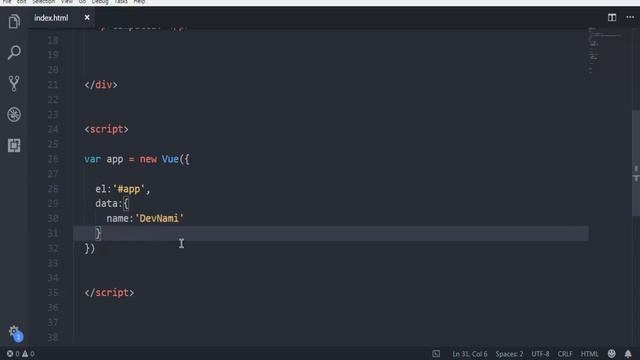Click the closing '})' on line 32
640x360 pixels.
pos(90,248)
